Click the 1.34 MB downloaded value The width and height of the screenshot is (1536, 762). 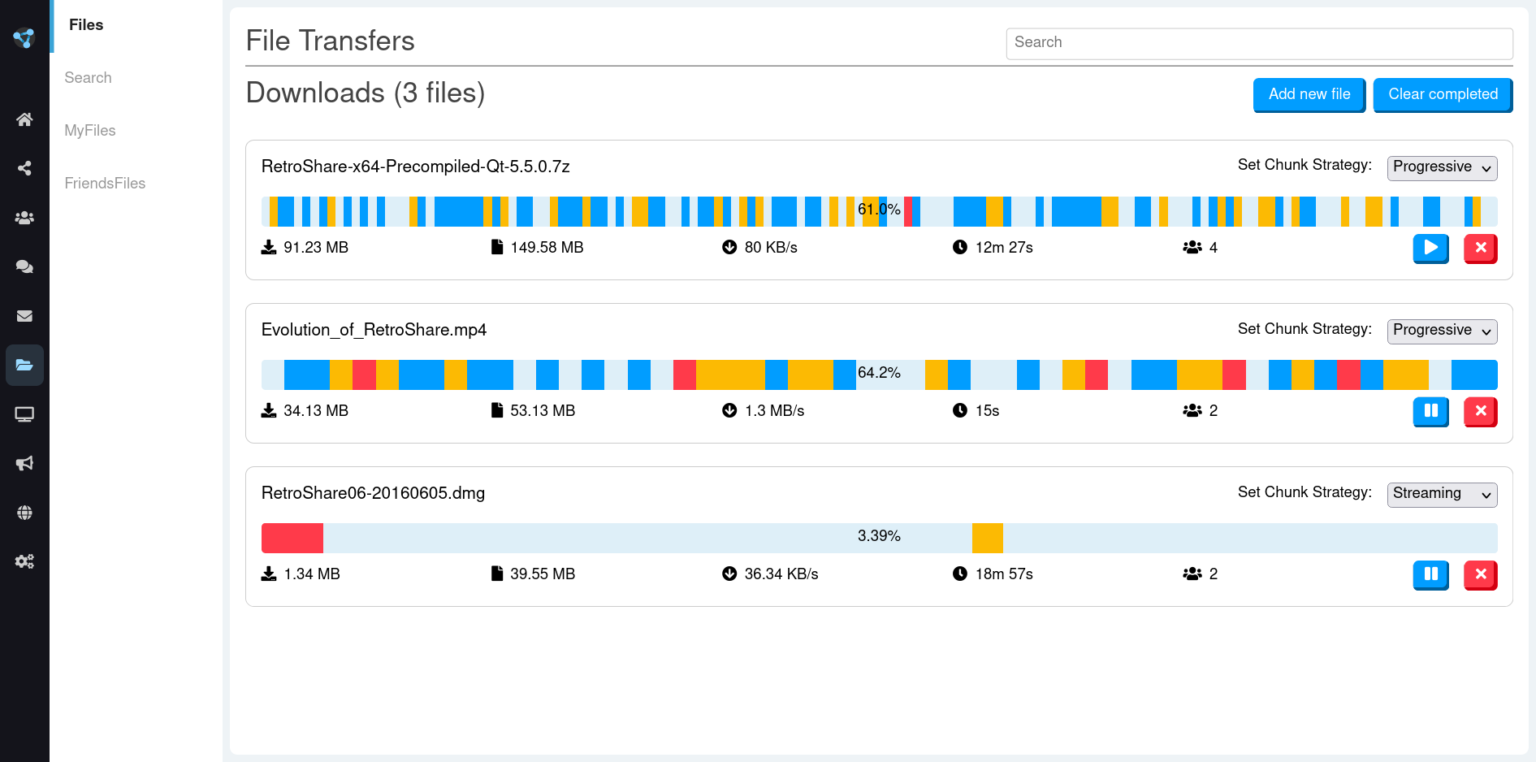[312, 574]
